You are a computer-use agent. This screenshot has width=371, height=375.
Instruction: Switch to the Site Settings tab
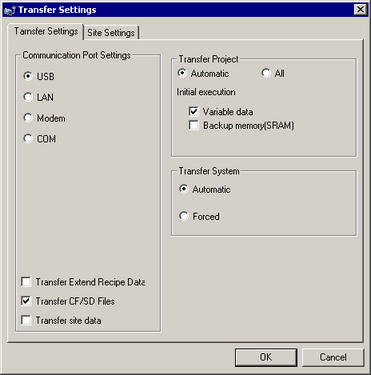tap(111, 33)
